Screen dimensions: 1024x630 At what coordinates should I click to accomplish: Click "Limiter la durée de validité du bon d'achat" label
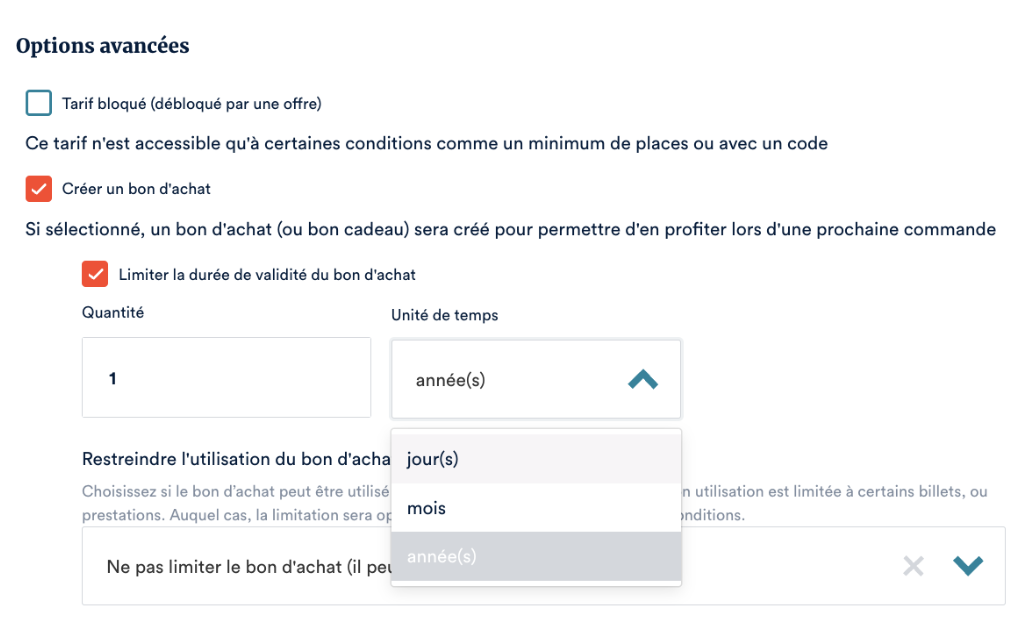pyautogui.click(x=267, y=273)
